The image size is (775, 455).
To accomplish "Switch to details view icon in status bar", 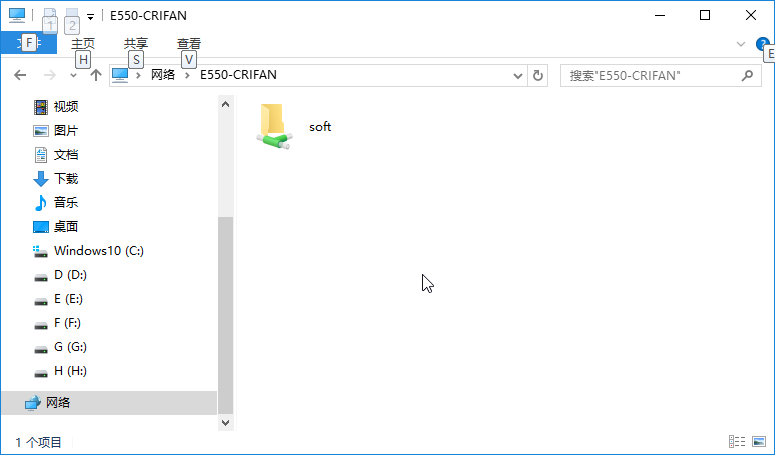I will 737,441.
